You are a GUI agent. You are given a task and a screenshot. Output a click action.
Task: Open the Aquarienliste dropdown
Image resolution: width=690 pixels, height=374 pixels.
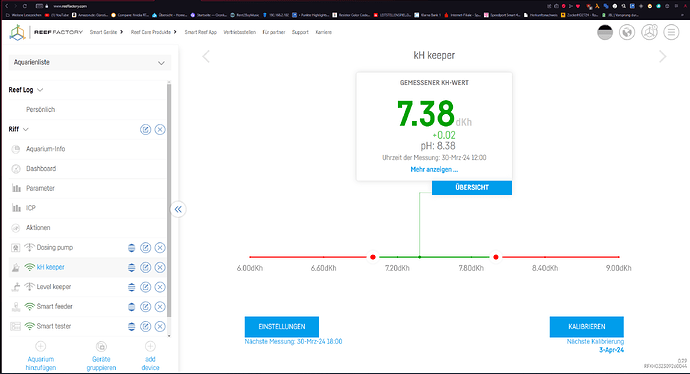(90, 62)
